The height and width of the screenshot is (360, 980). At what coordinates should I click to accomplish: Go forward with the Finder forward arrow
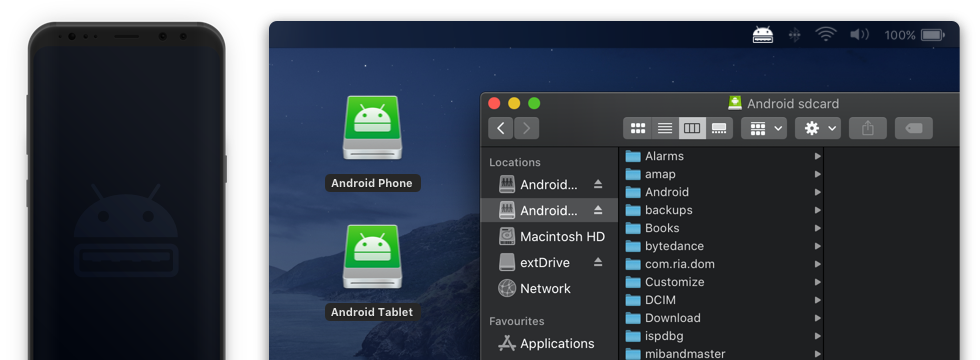[x=526, y=128]
